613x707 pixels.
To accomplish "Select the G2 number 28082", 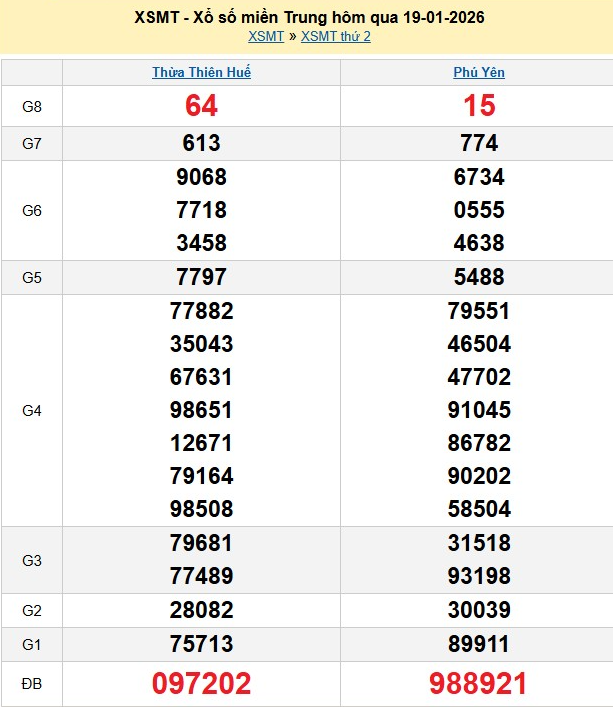I will [x=201, y=610].
